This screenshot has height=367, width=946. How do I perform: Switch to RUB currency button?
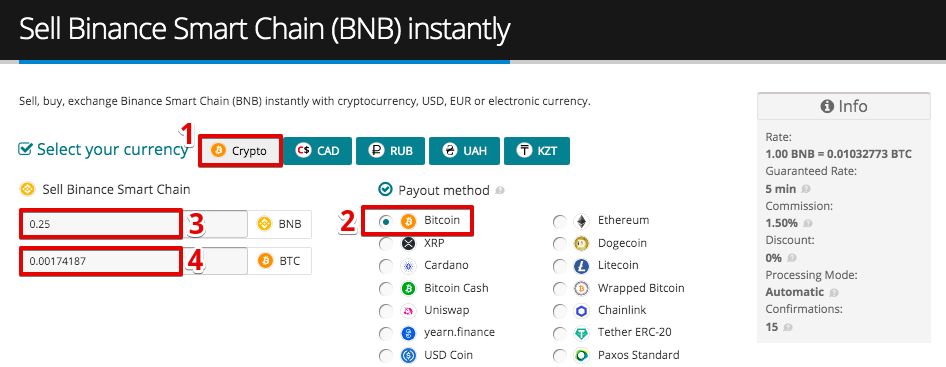click(x=390, y=151)
